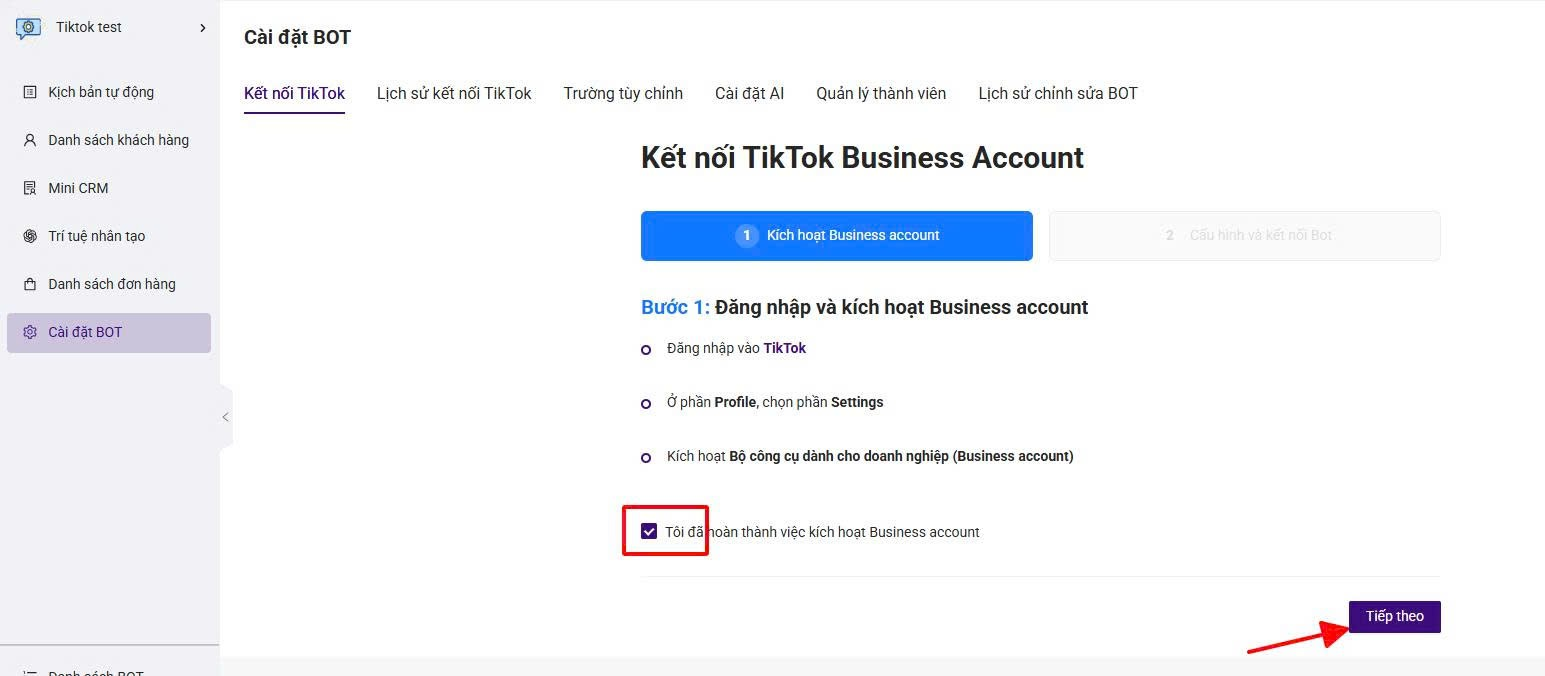Screen dimensions: 1545x676
Task: Click the Mini CRM sidebar icon
Action: 30,188
